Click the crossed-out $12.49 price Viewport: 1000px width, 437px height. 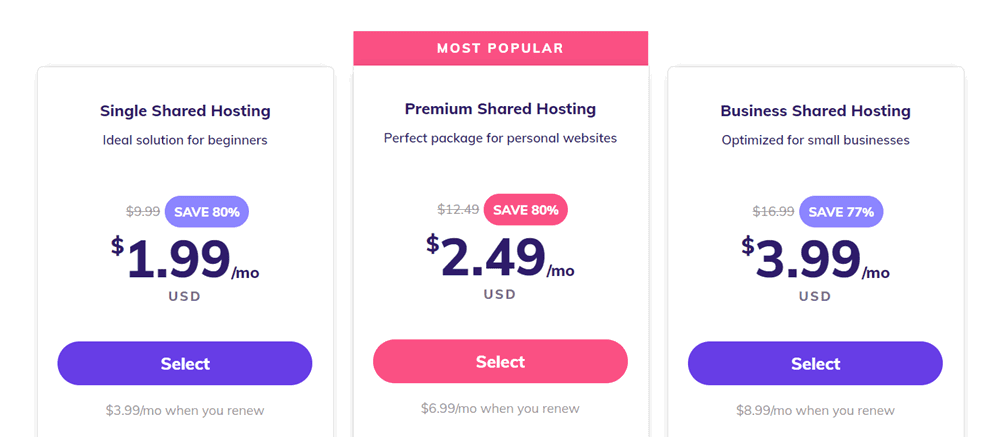coord(458,209)
